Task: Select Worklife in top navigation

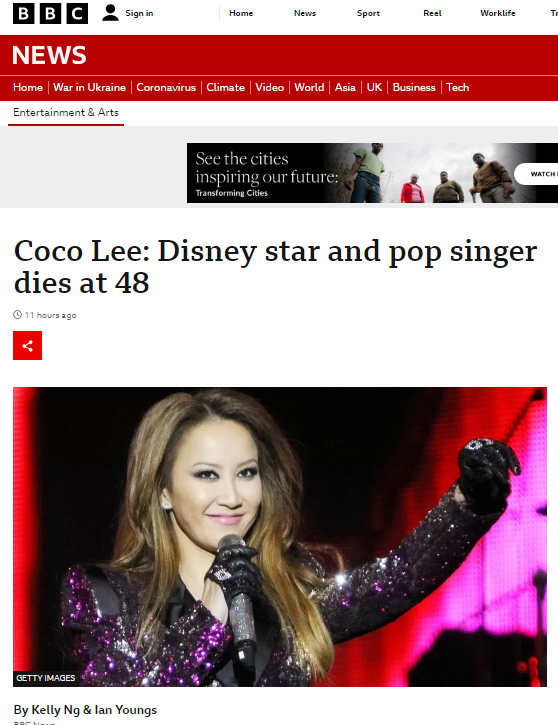Action: [x=497, y=13]
